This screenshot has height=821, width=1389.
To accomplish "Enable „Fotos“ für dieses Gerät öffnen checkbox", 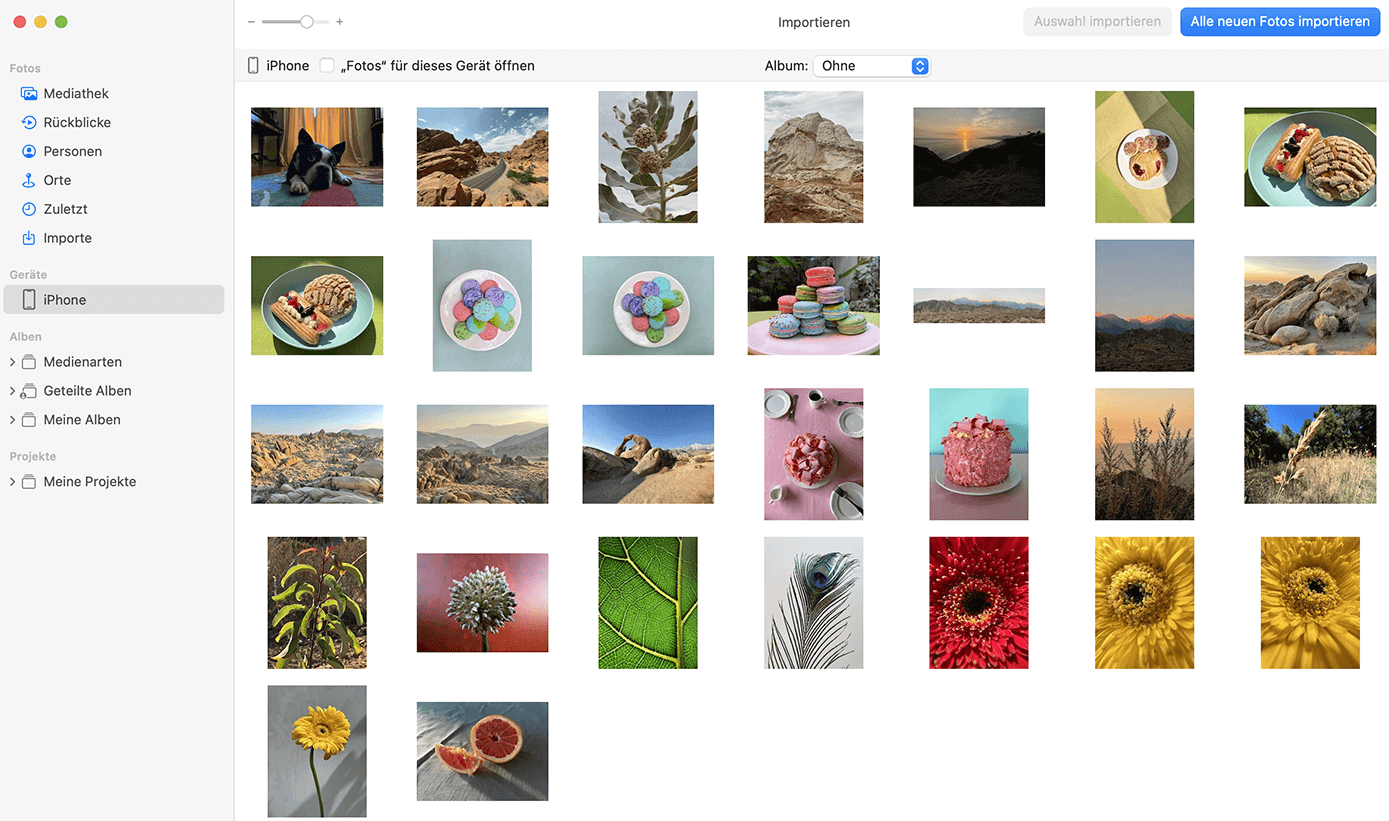I will coord(327,66).
